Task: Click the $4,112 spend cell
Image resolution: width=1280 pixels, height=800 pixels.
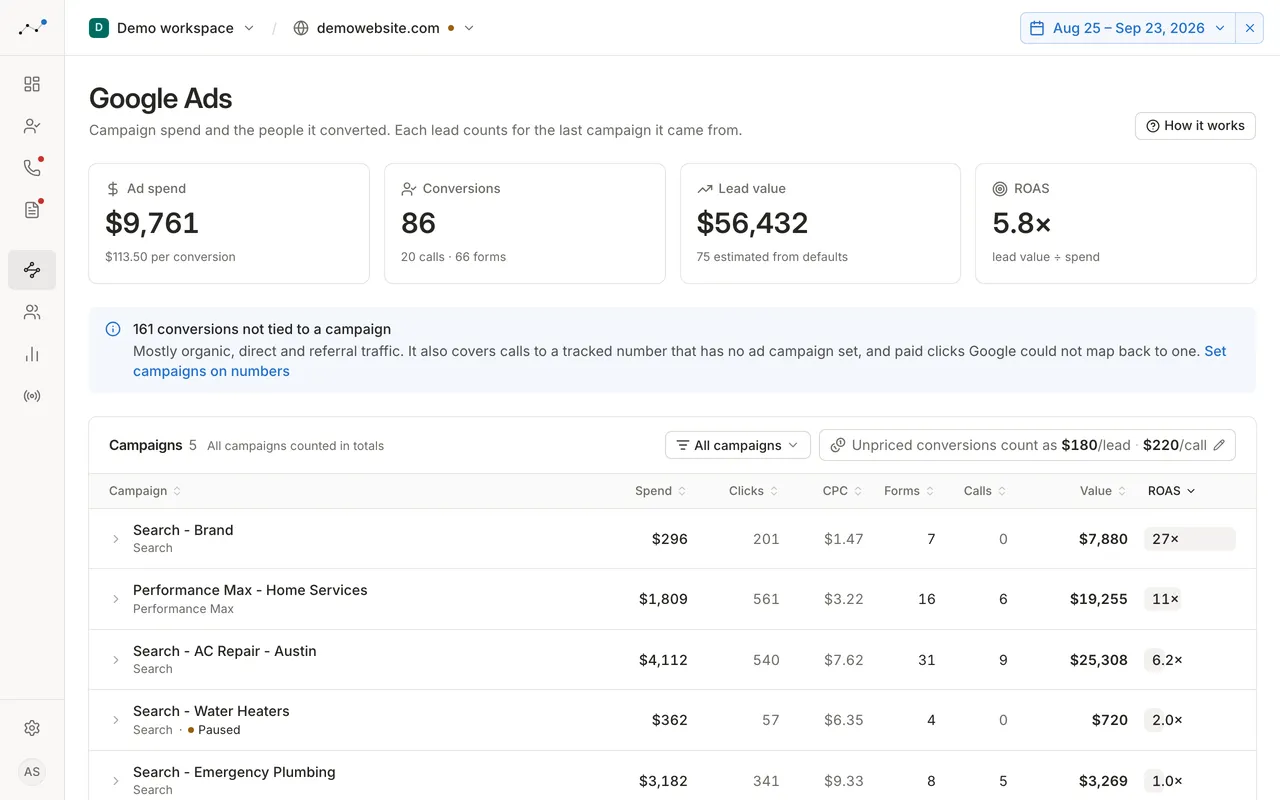Action: pyautogui.click(x=663, y=660)
